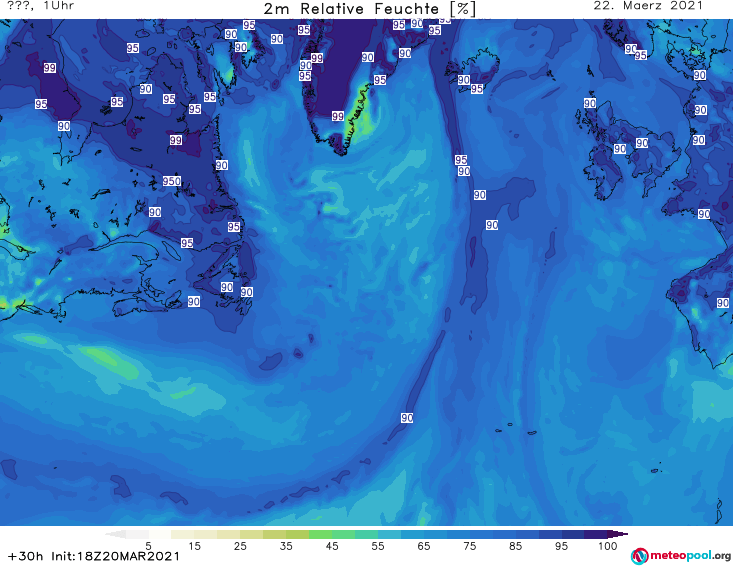Click the date text '22. Maerz 2021'
The image size is (733, 566).
click(648, 6)
